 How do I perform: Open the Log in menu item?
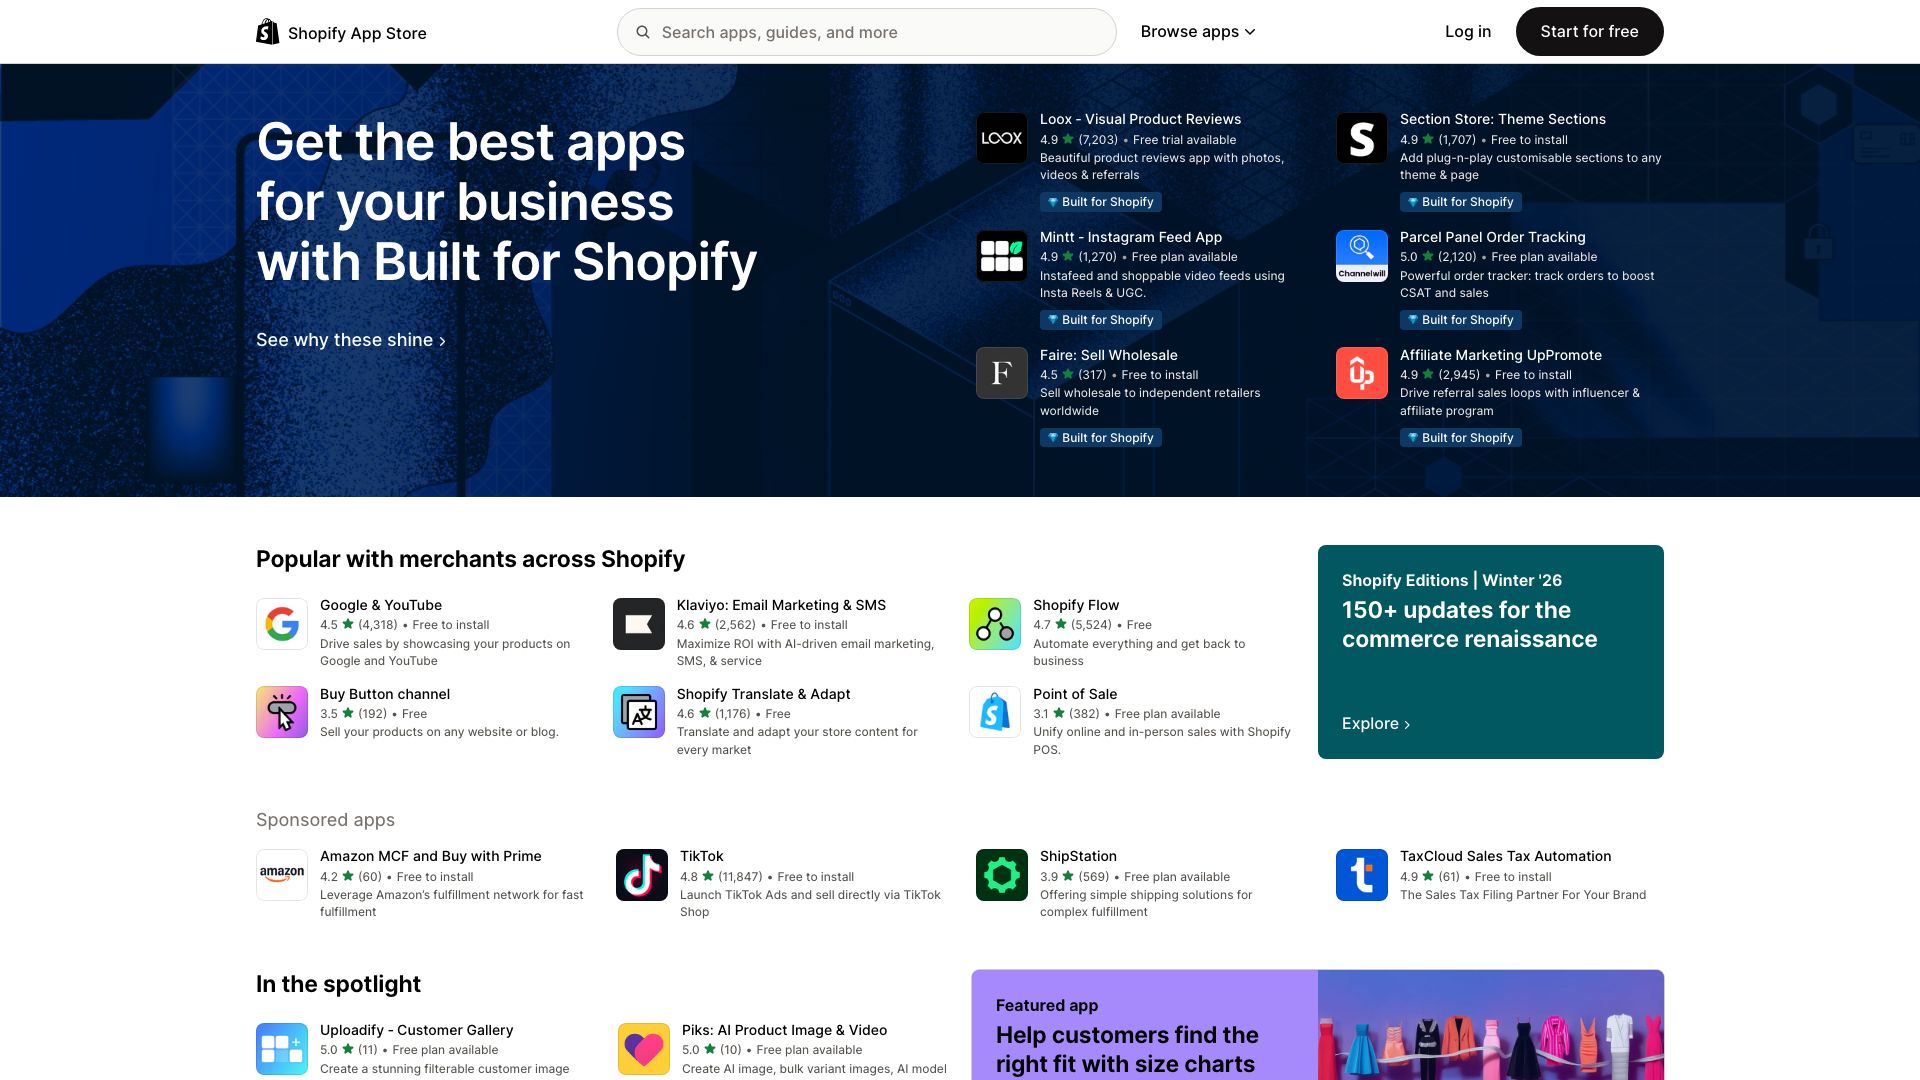[x=1467, y=31]
